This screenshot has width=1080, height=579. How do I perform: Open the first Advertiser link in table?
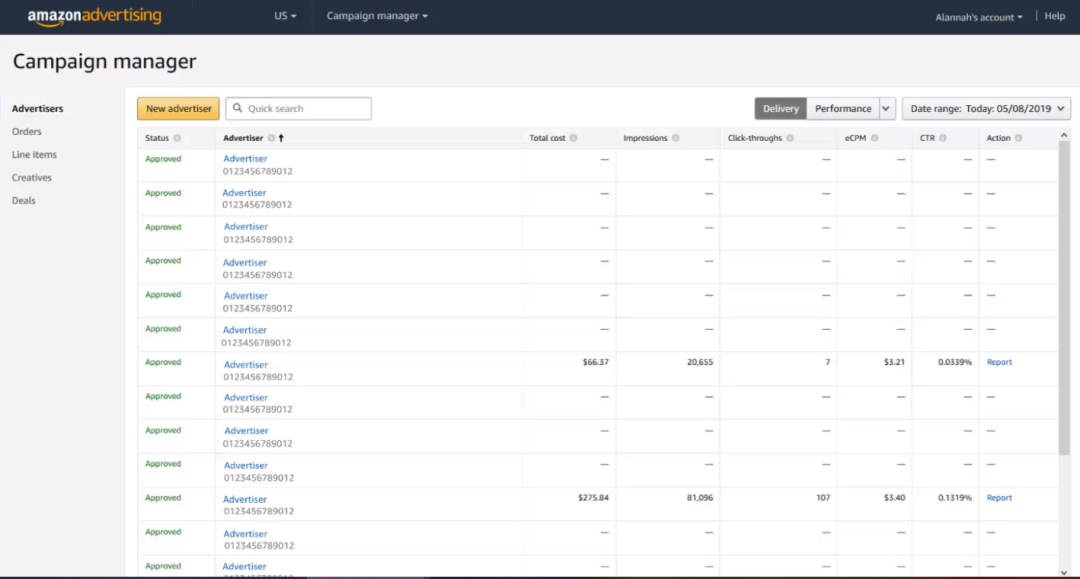coord(245,158)
